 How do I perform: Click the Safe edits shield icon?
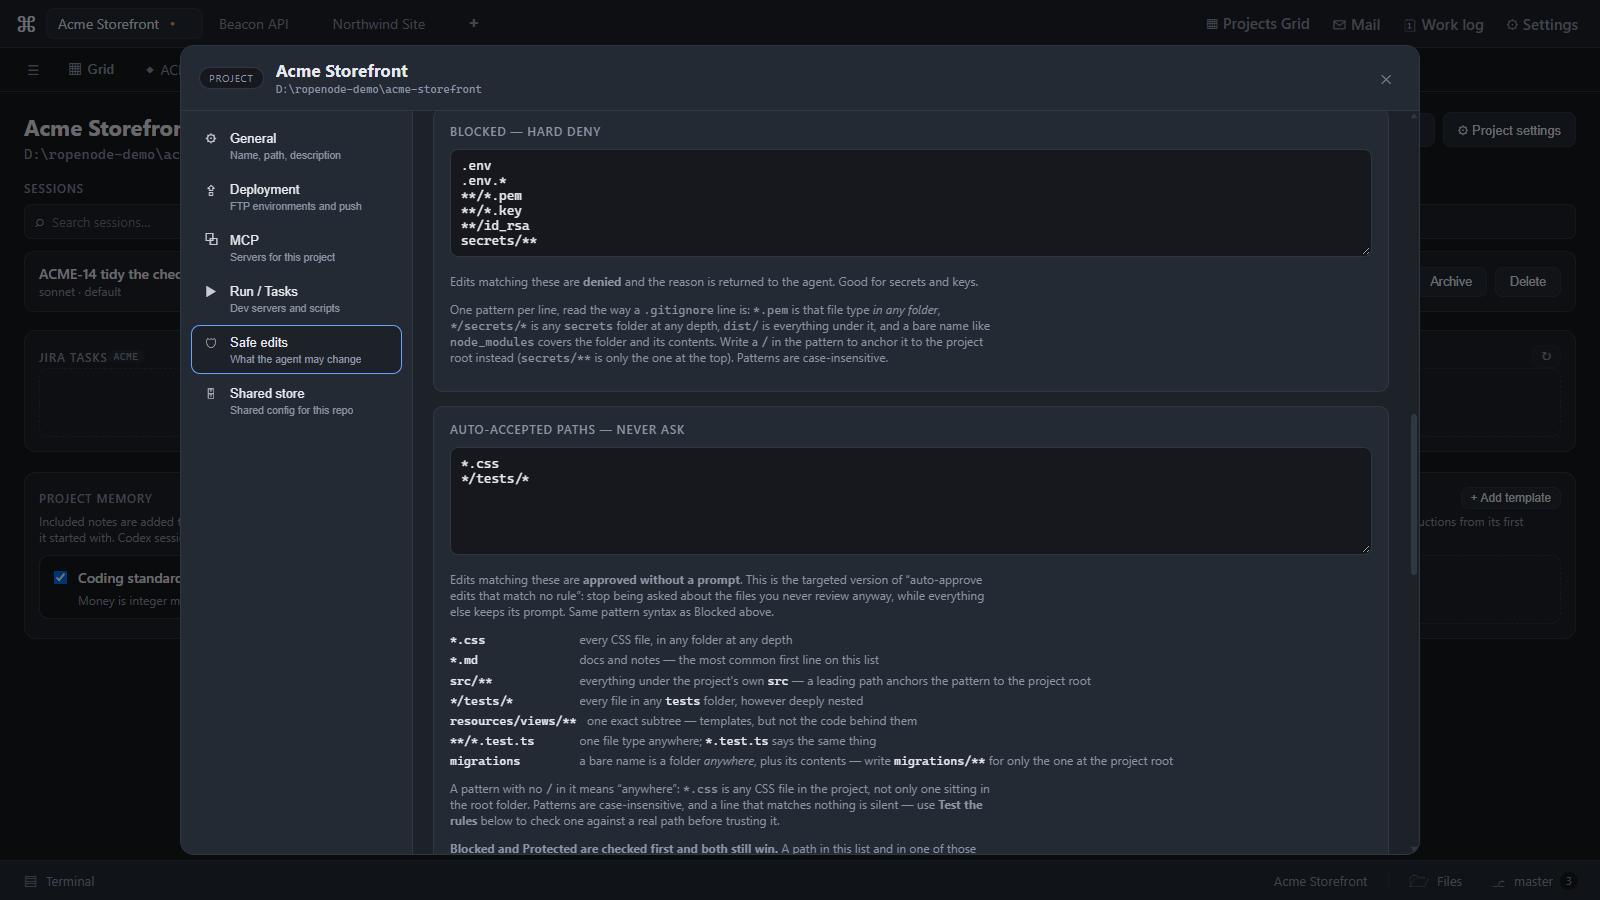(211, 343)
